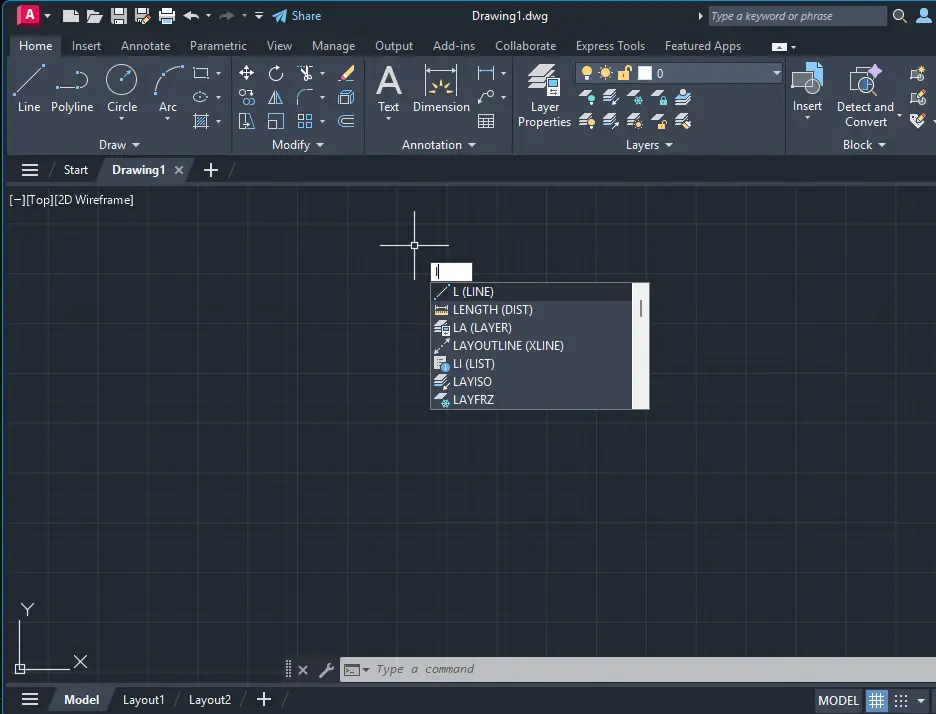Switch to the Annotate ribbon tab
The height and width of the screenshot is (714, 936).
pyautogui.click(x=146, y=46)
